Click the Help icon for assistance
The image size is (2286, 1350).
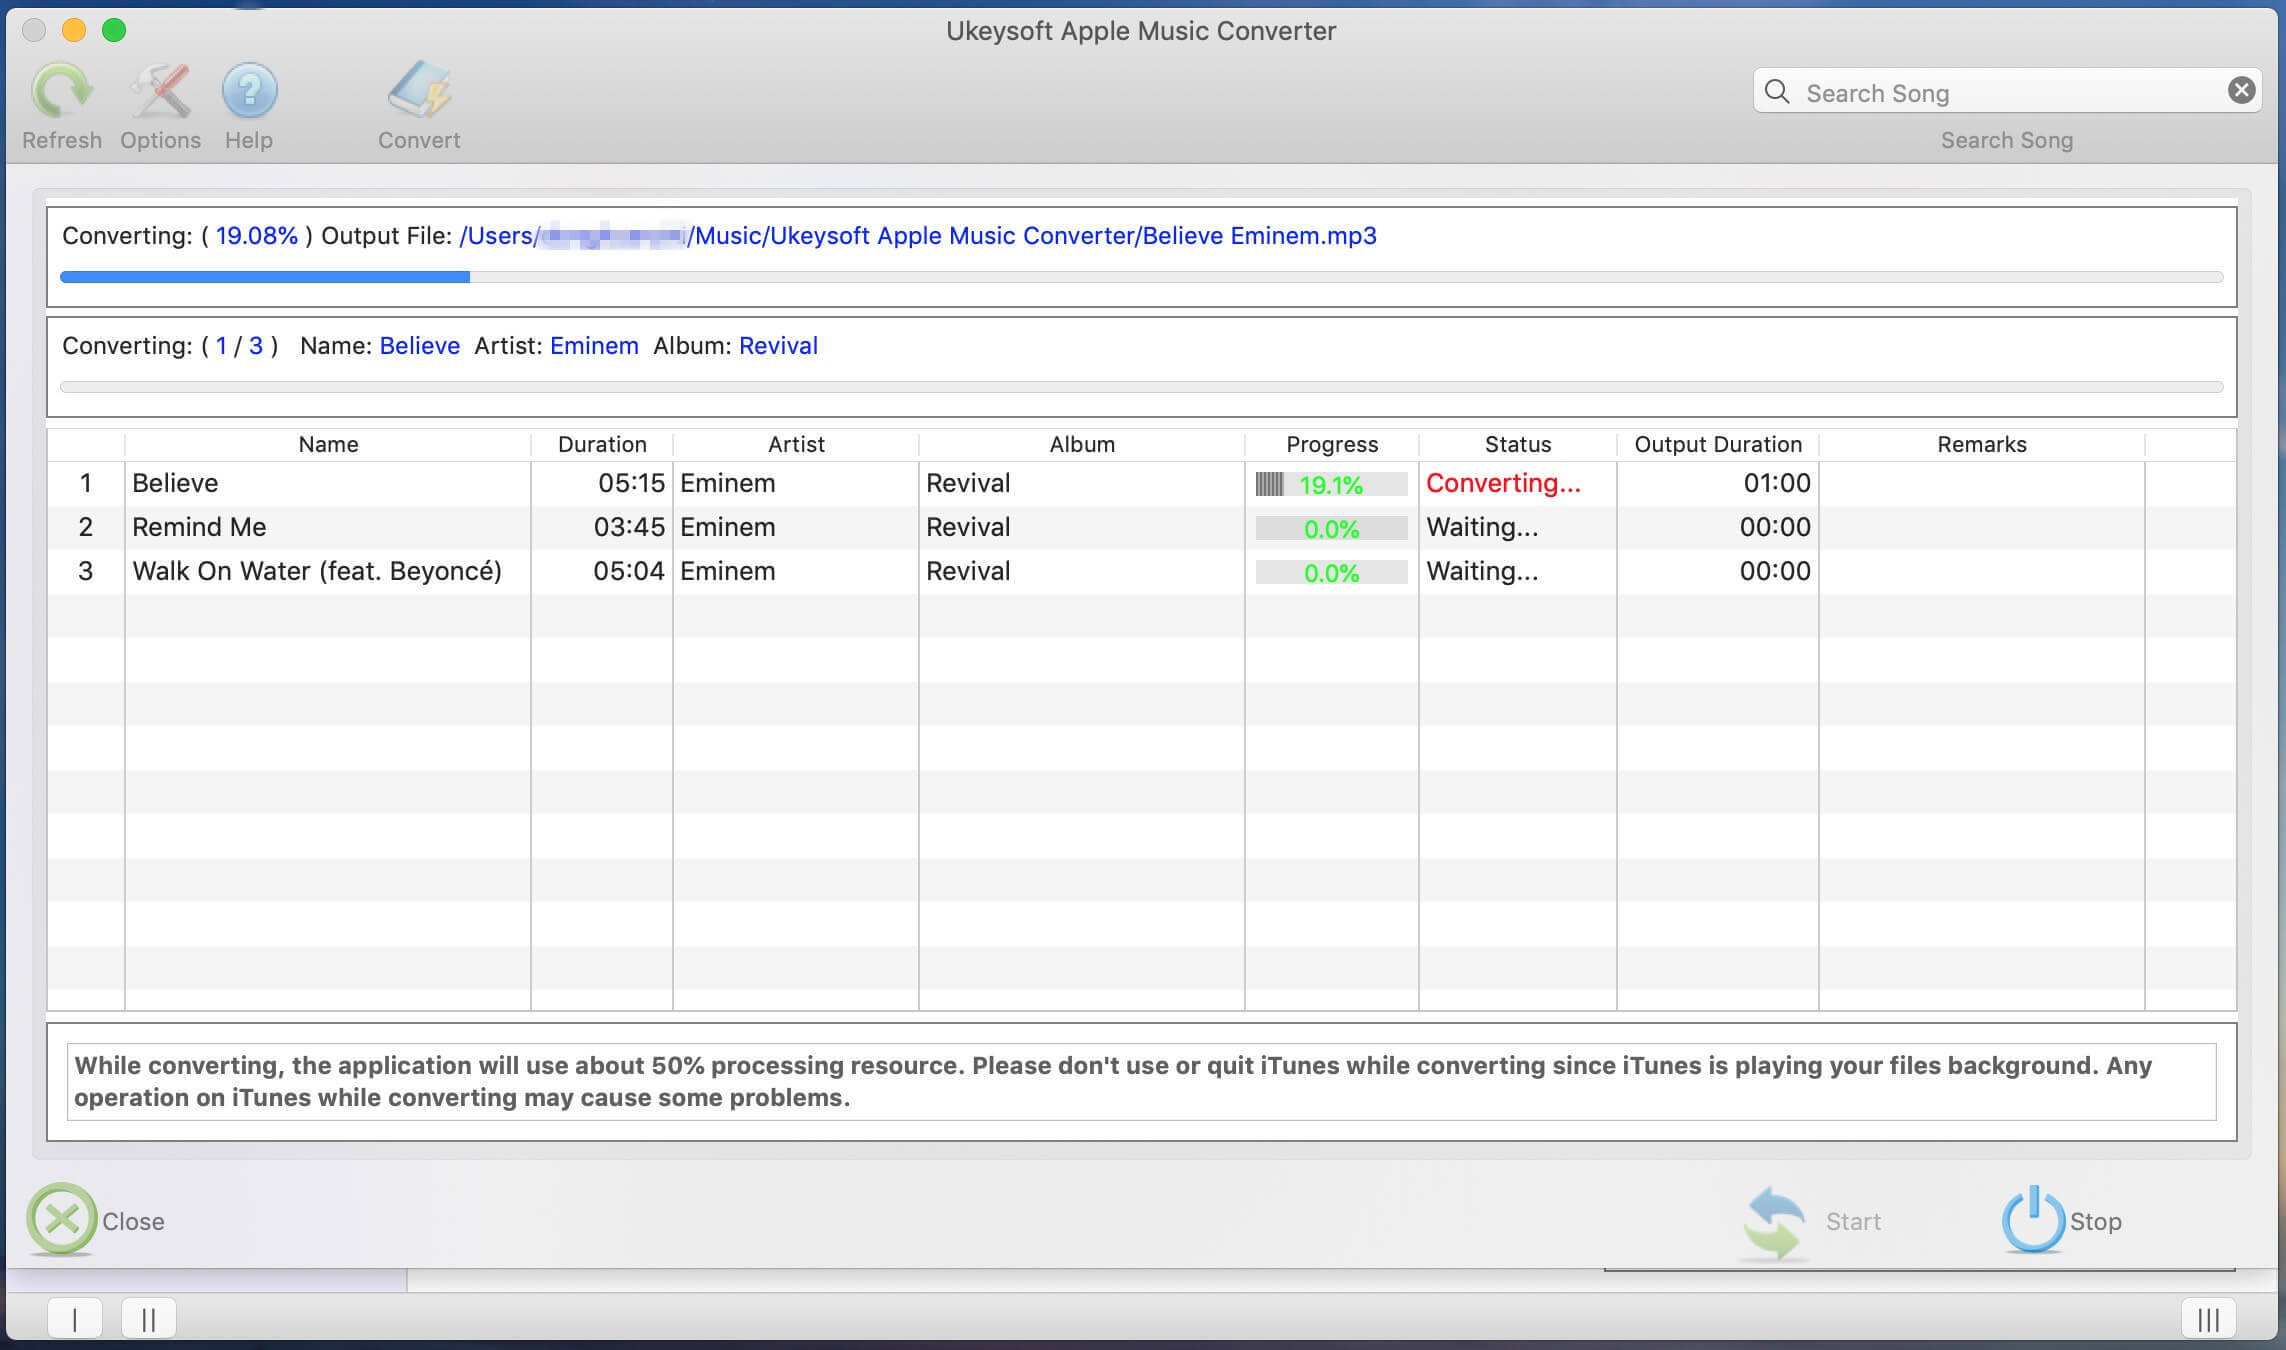click(x=249, y=101)
